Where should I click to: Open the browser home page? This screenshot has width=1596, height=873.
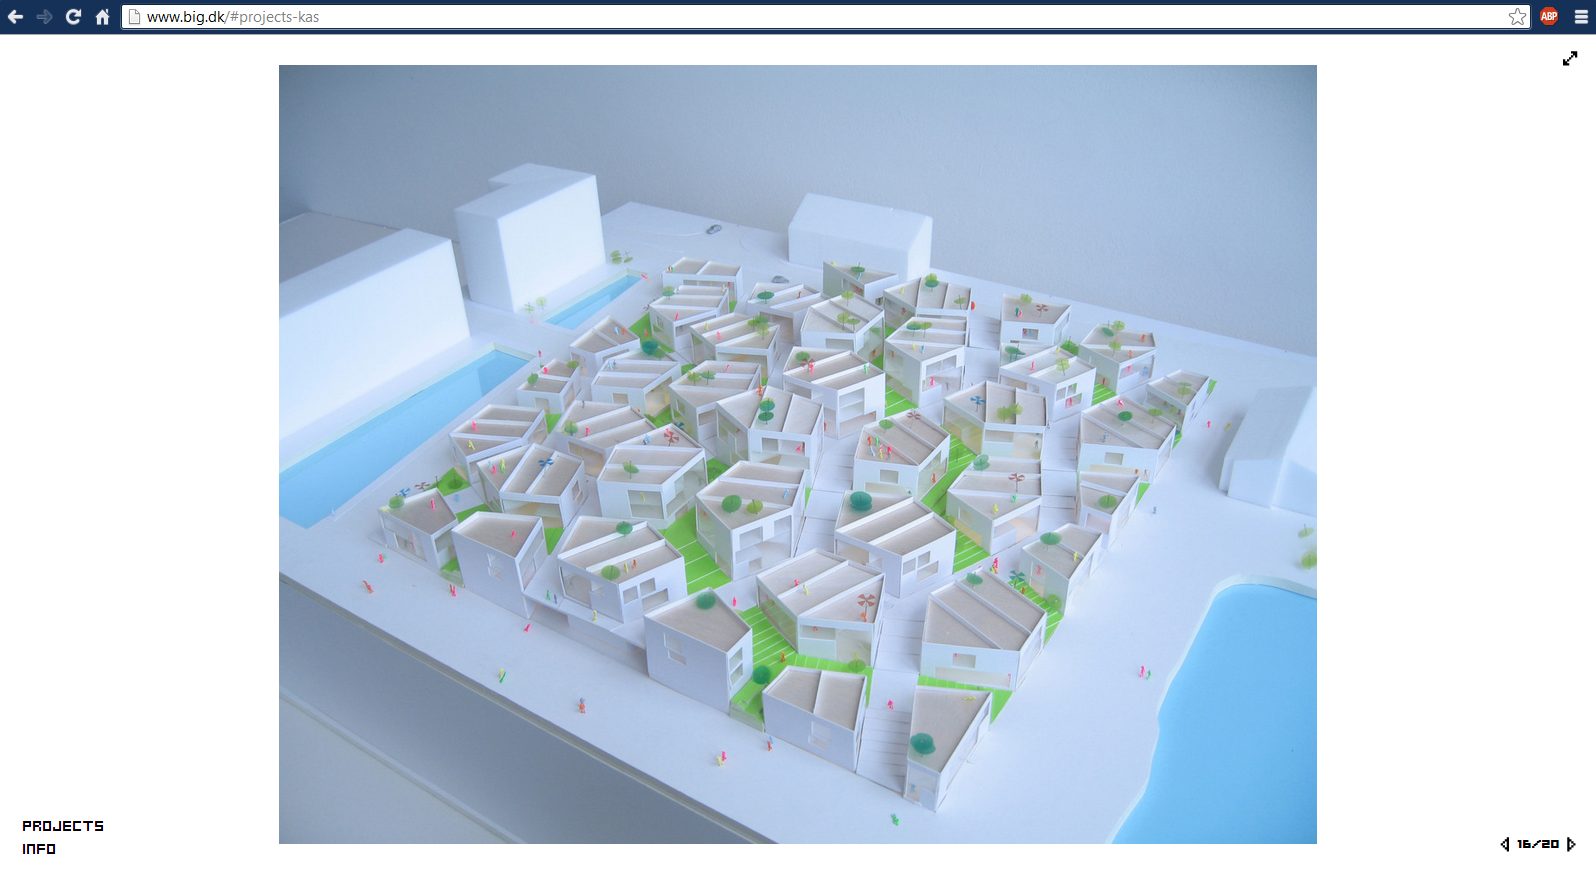coord(102,17)
